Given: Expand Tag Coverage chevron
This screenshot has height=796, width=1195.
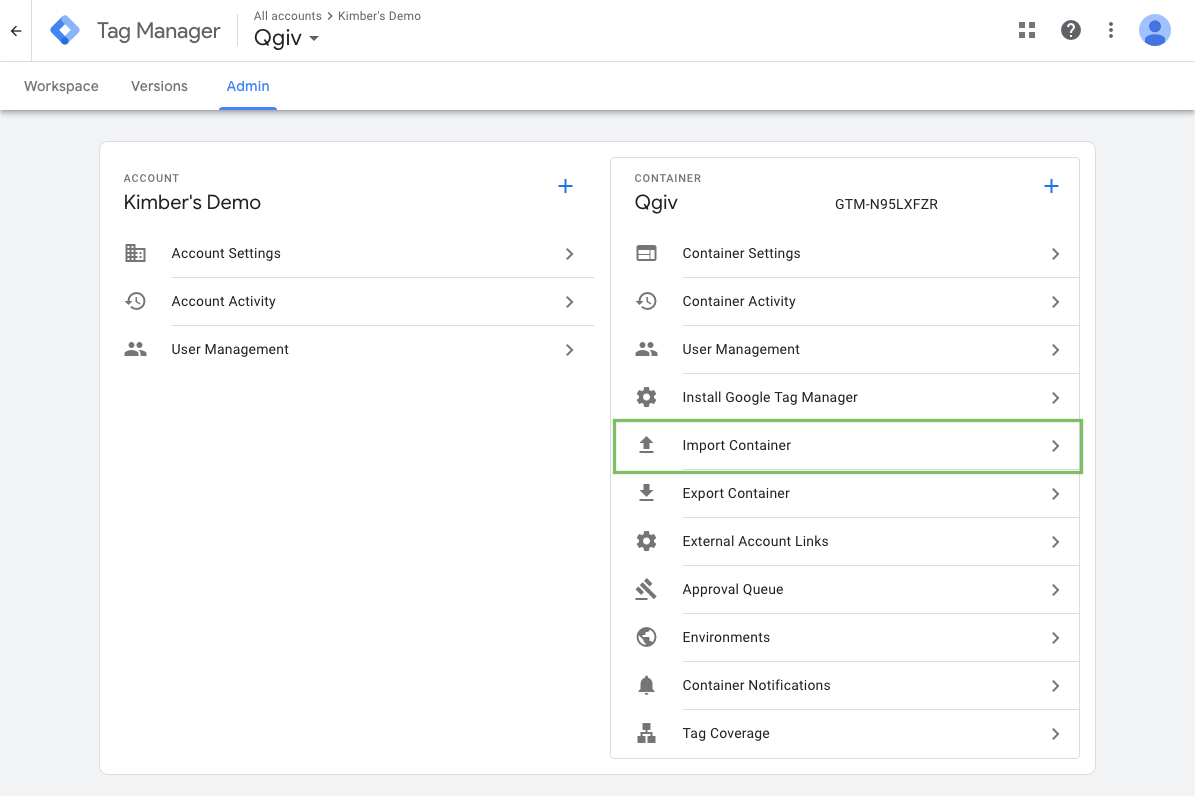Looking at the screenshot, I should (1056, 734).
